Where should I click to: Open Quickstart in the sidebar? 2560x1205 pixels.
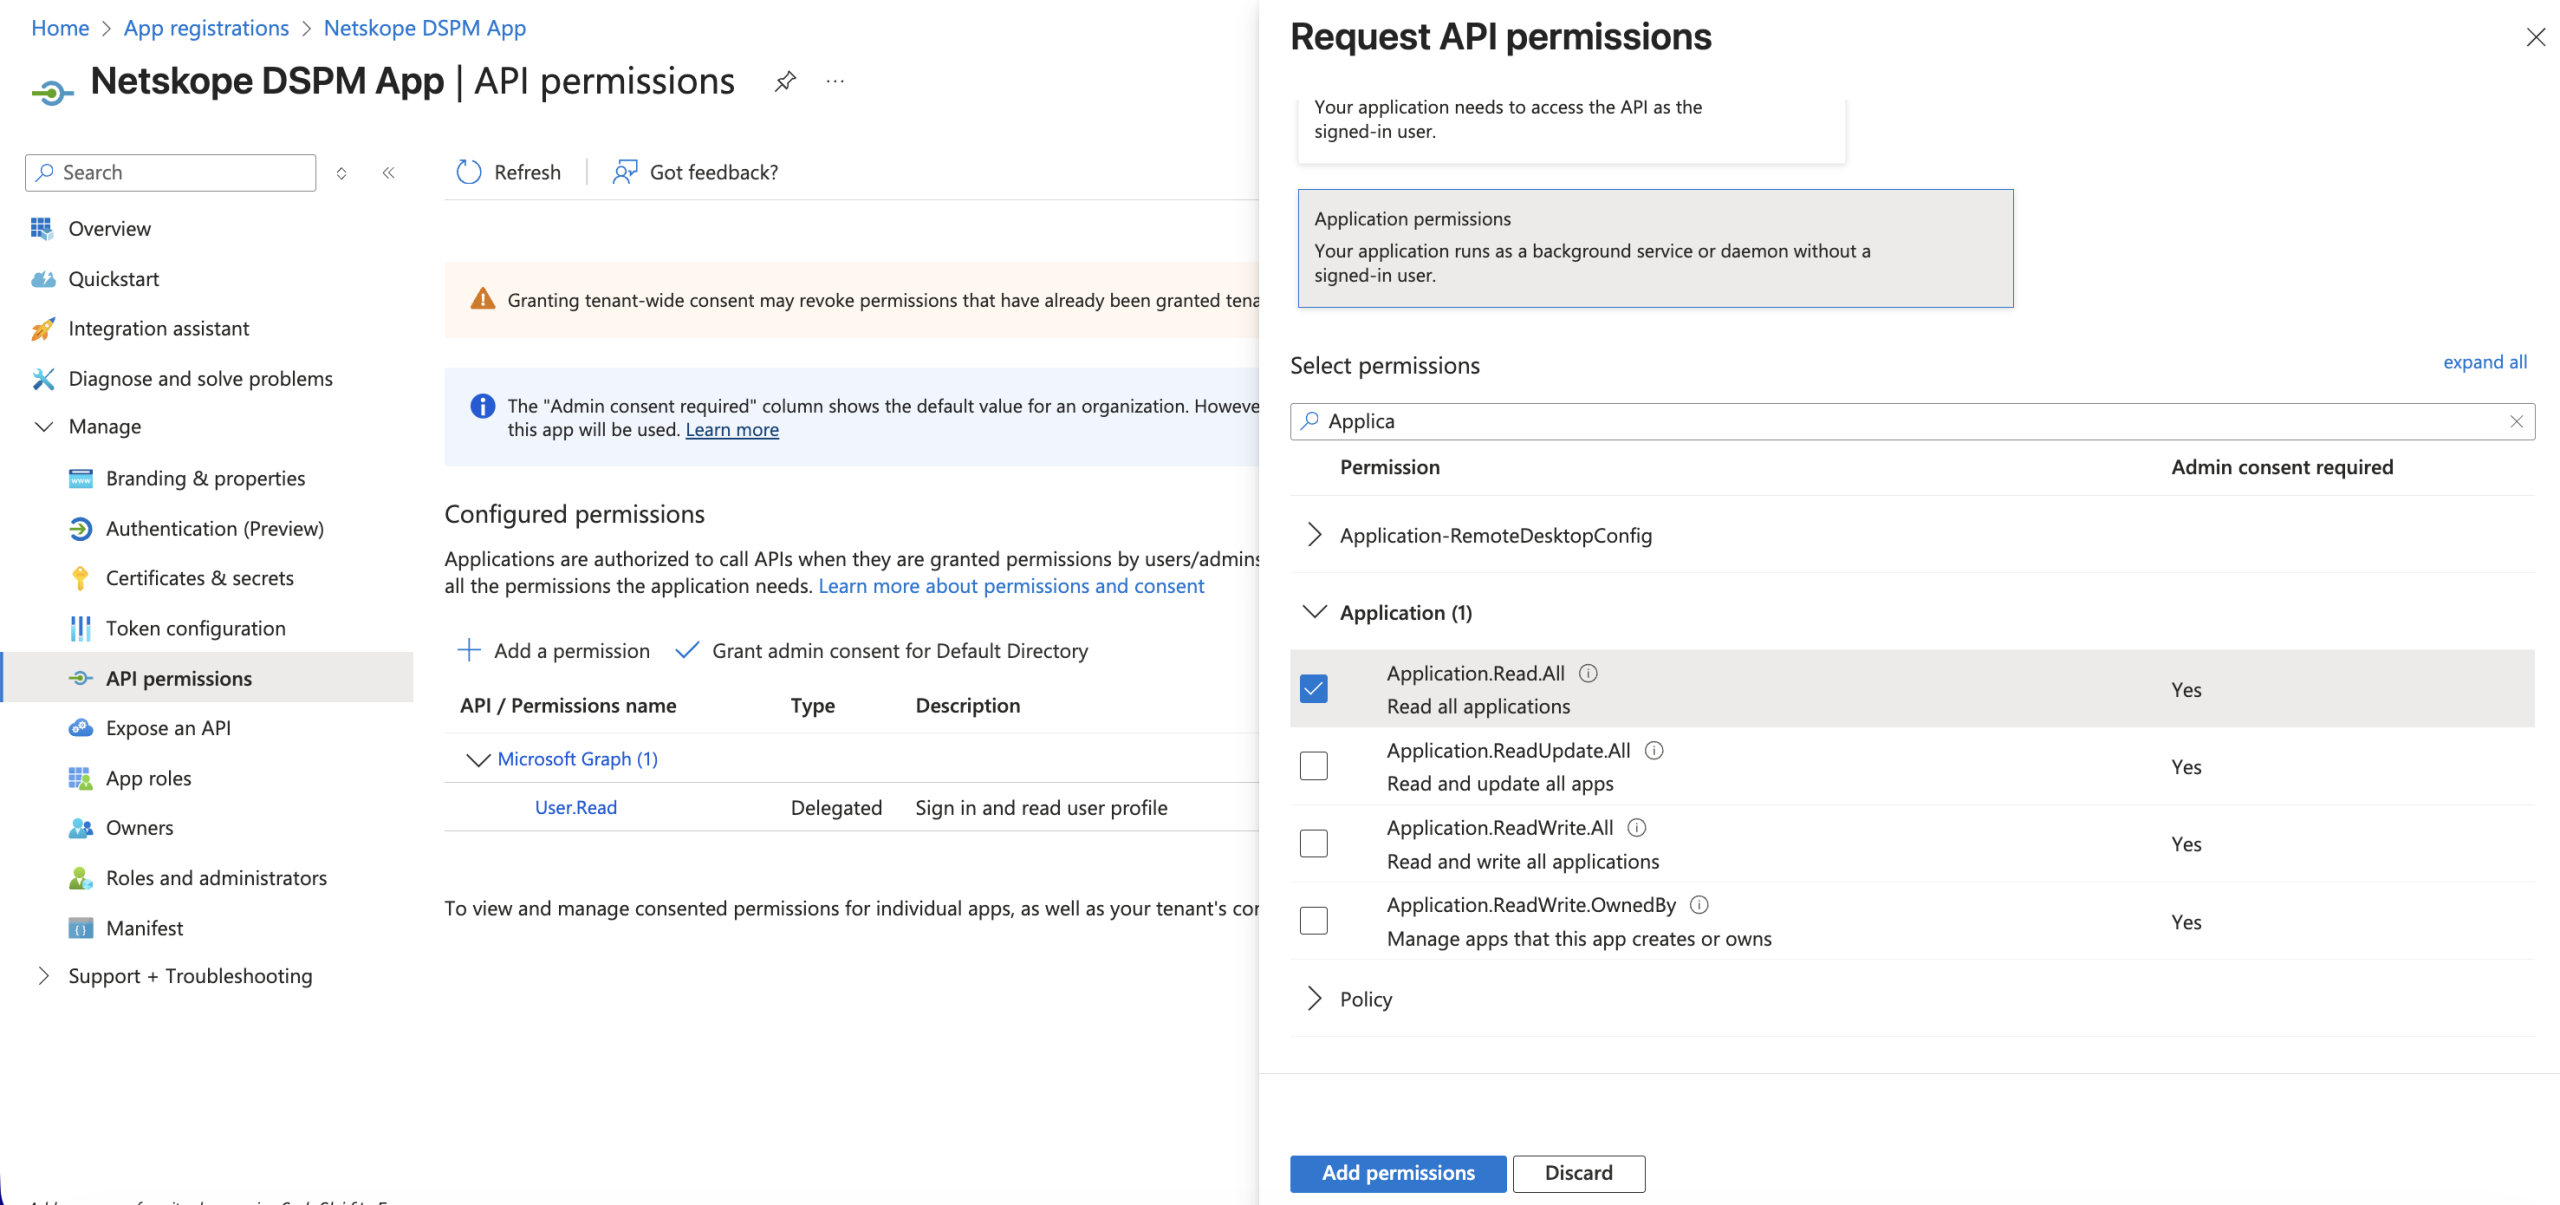tap(113, 278)
